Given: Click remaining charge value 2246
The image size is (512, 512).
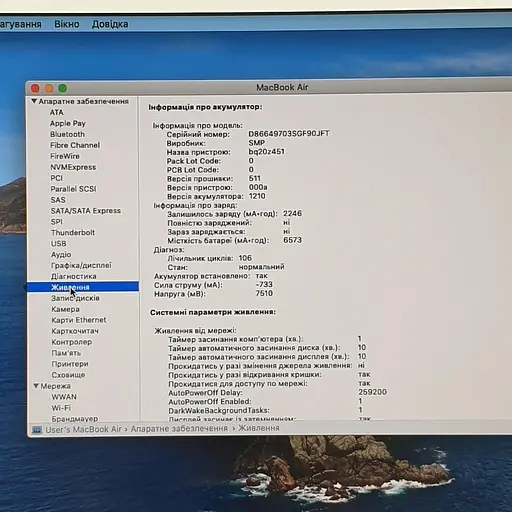Looking at the screenshot, I should pyautogui.click(x=292, y=213).
